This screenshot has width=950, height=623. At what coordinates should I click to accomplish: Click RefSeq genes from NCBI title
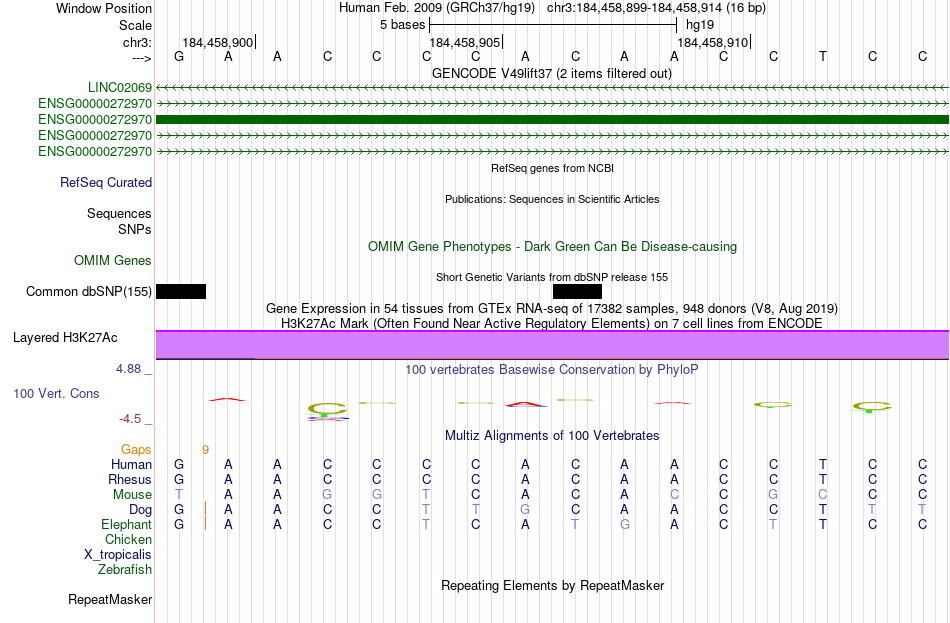pos(552,168)
